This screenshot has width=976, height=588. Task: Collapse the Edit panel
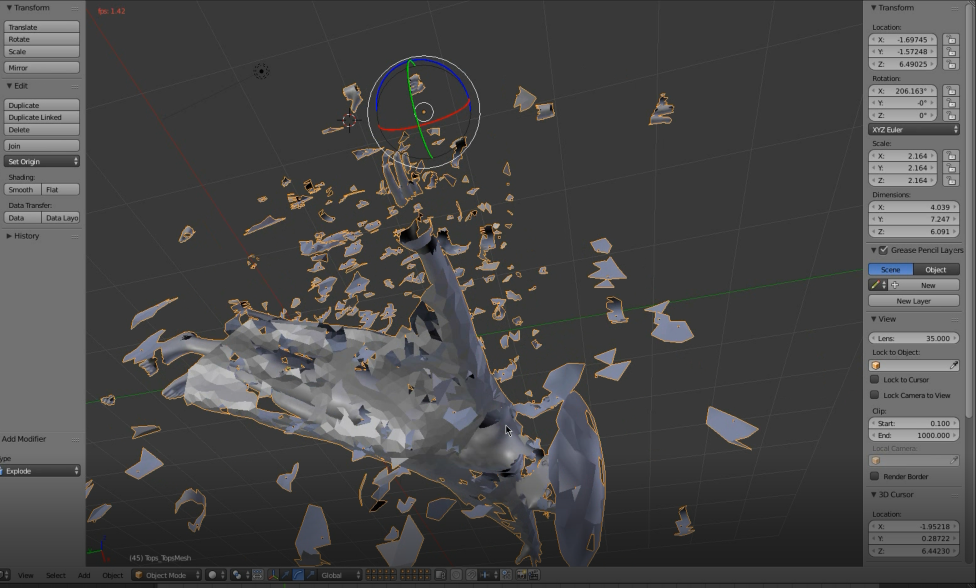(9, 86)
